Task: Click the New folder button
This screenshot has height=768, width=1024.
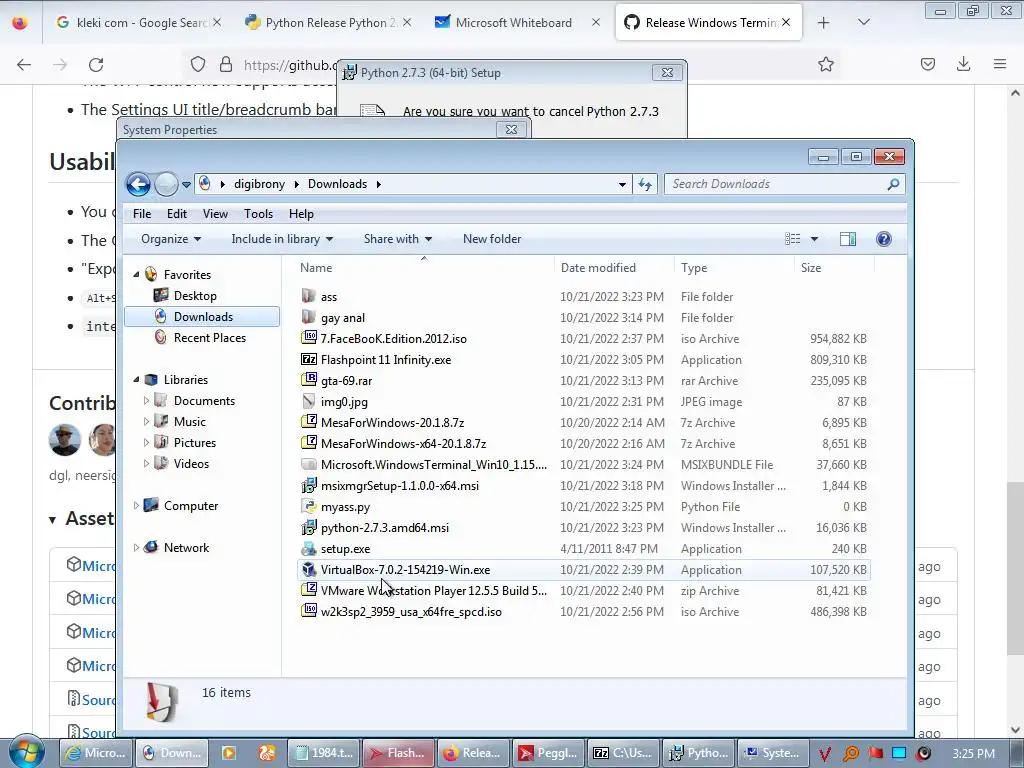Action: pos(492,239)
